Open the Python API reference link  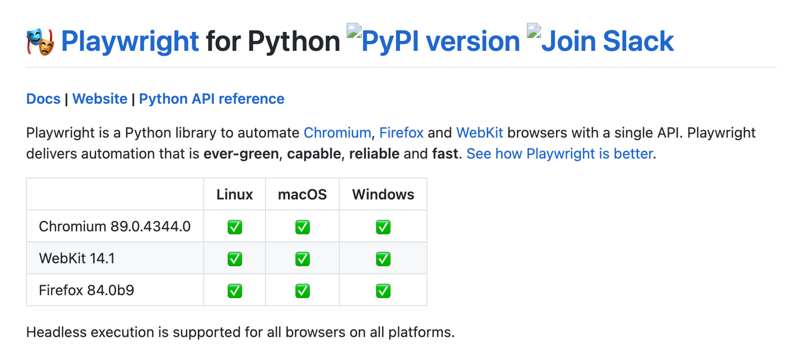[x=212, y=98]
